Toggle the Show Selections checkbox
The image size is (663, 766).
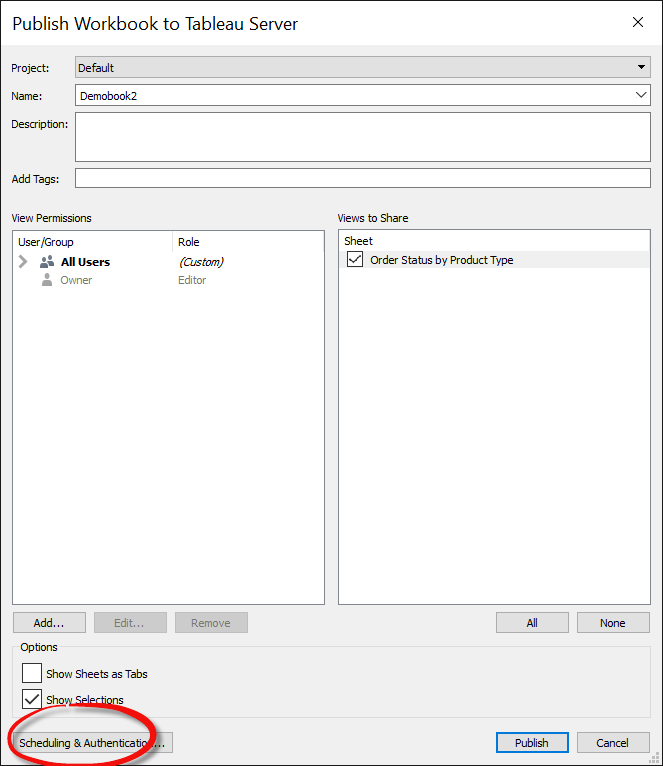tap(32, 699)
